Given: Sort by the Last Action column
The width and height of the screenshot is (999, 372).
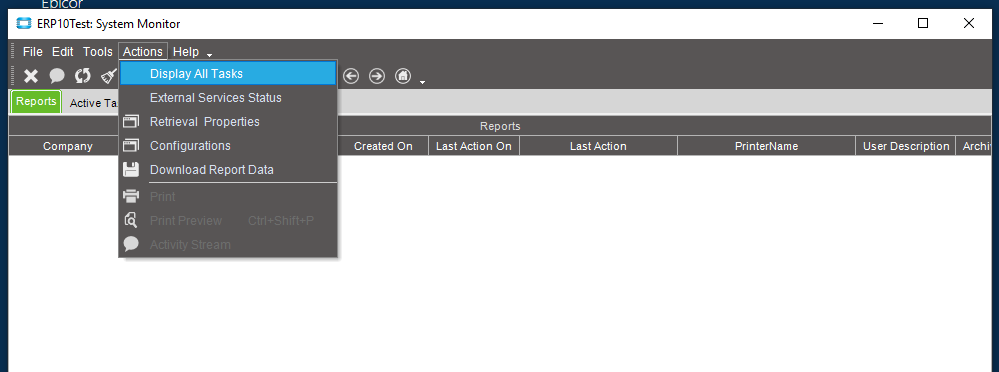Looking at the screenshot, I should (x=598, y=146).
